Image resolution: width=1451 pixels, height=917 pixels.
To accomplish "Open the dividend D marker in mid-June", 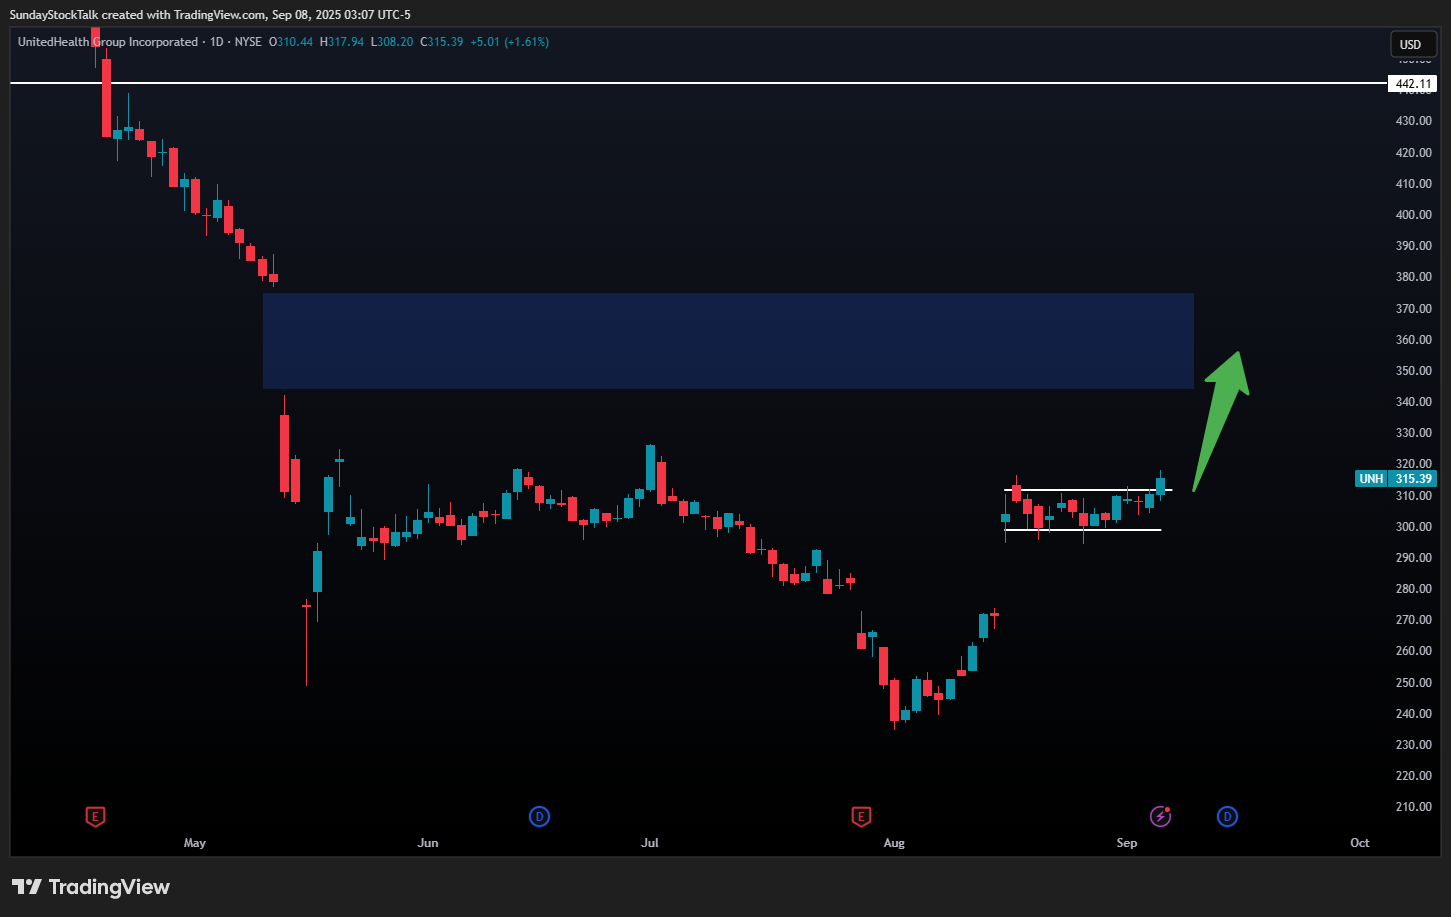I will click(540, 817).
